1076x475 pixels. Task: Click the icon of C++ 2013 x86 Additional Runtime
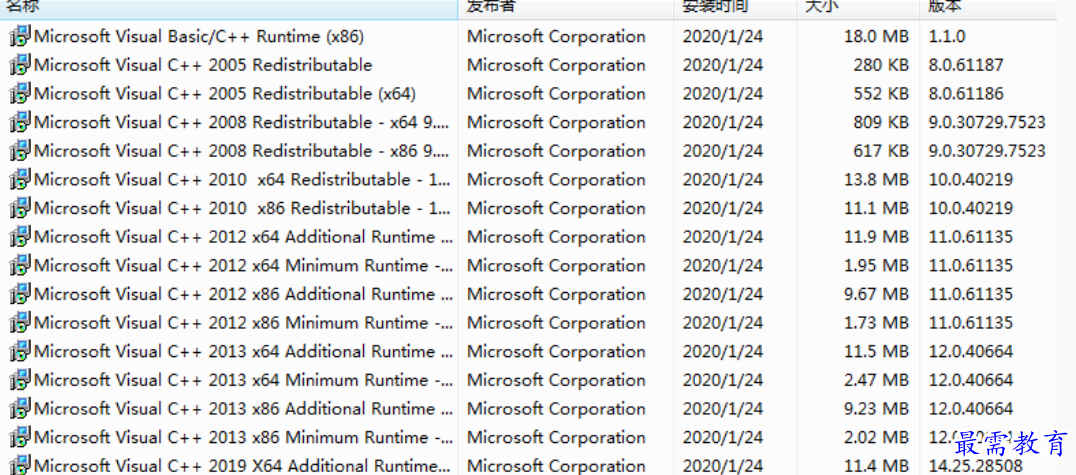20,408
